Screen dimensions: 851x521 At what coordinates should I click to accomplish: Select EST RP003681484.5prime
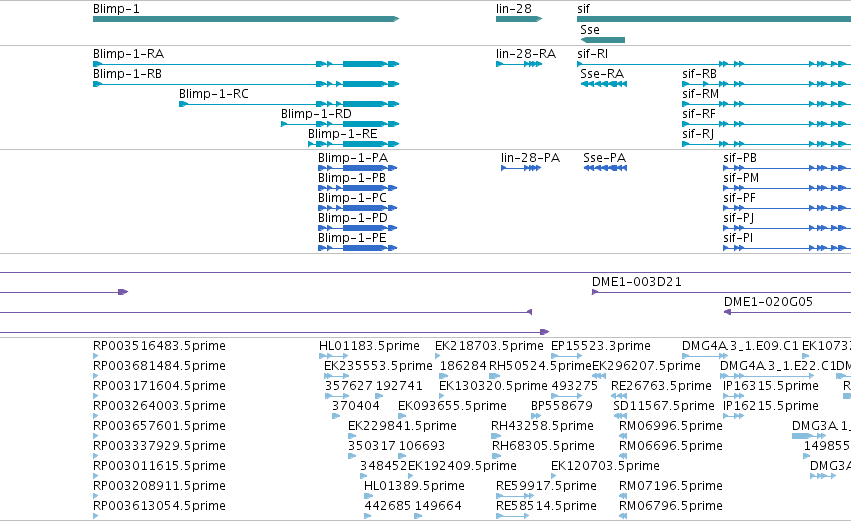click(x=159, y=366)
